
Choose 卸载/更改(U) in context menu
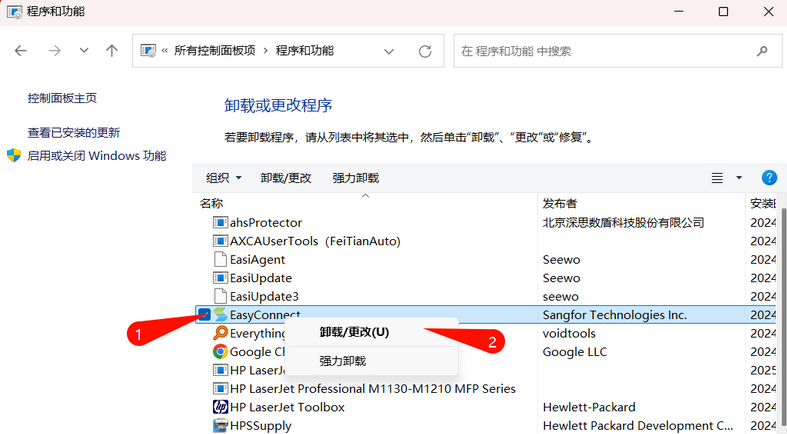[354, 332]
